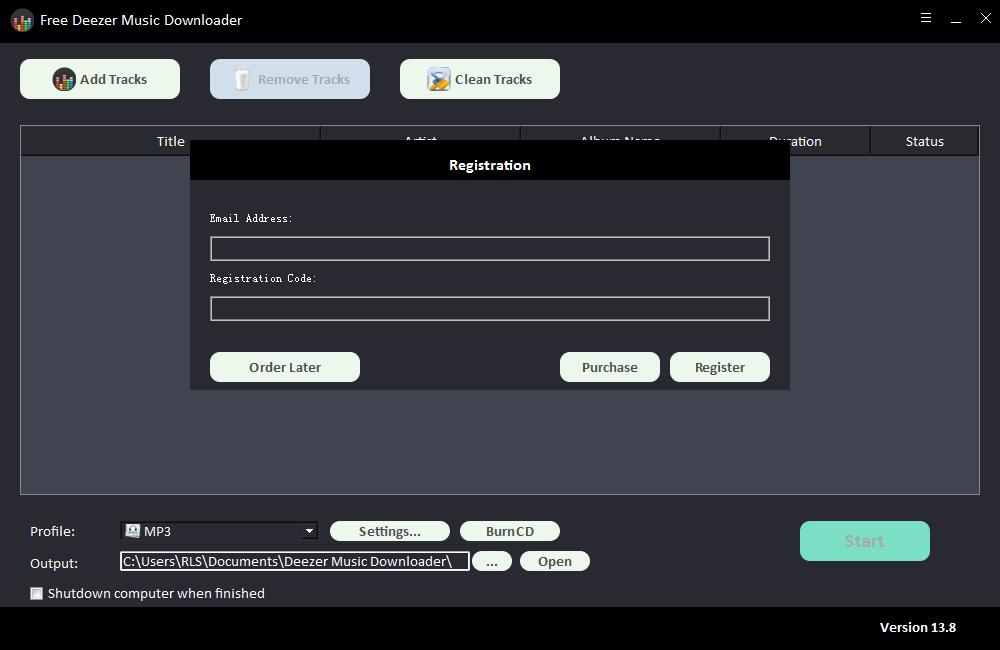Sort tracks by Title column header
Screen dimensions: 1000x650
[170, 141]
